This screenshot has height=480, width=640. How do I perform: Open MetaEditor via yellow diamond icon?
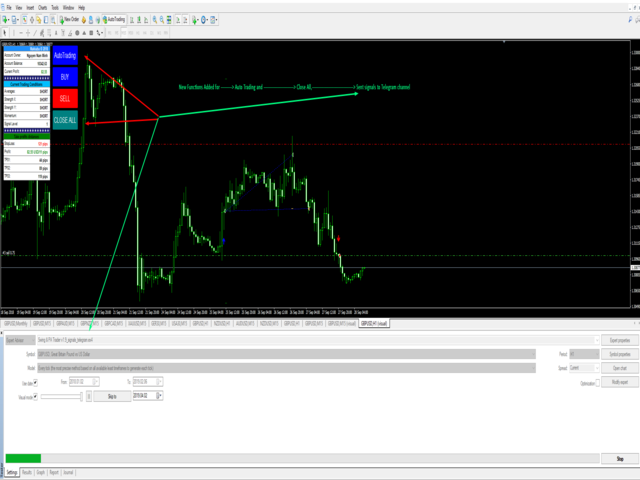[84, 20]
